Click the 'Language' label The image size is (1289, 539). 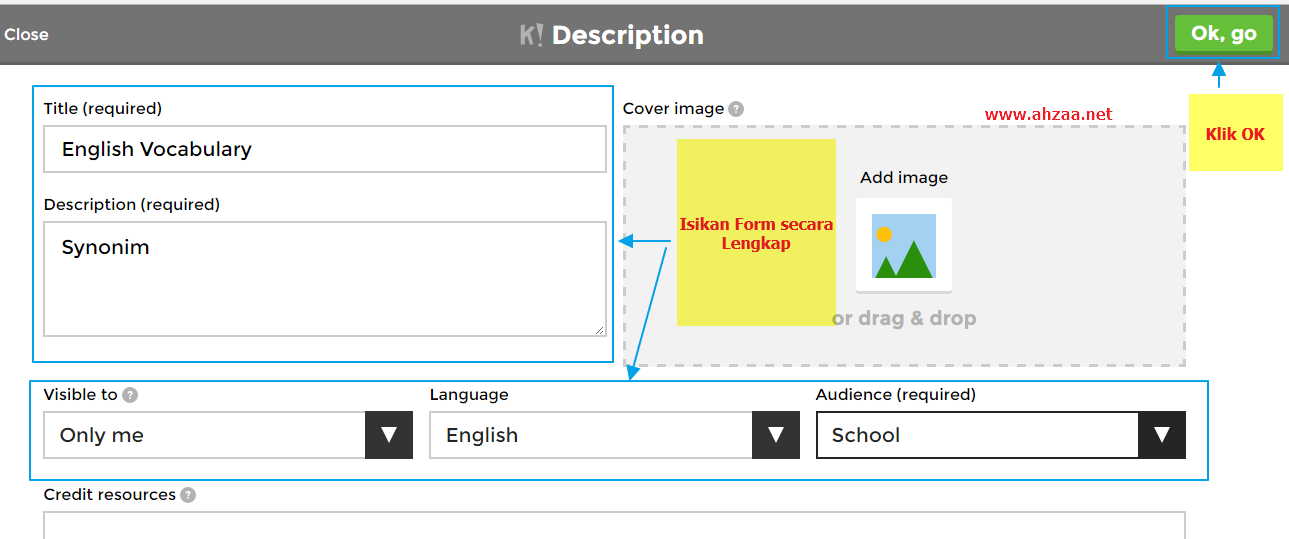[469, 395]
